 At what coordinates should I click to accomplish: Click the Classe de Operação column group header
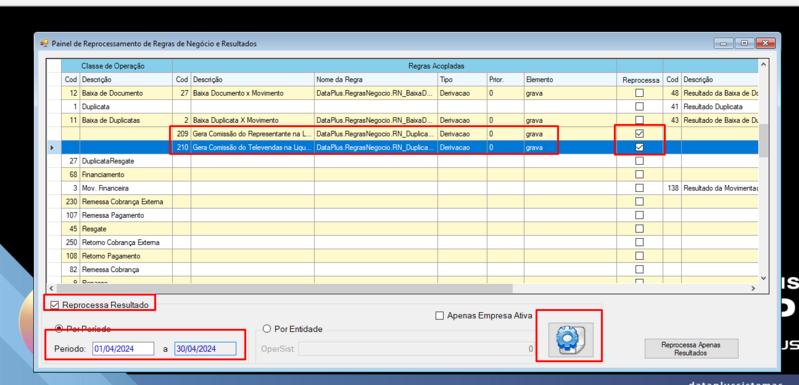pos(117,66)
